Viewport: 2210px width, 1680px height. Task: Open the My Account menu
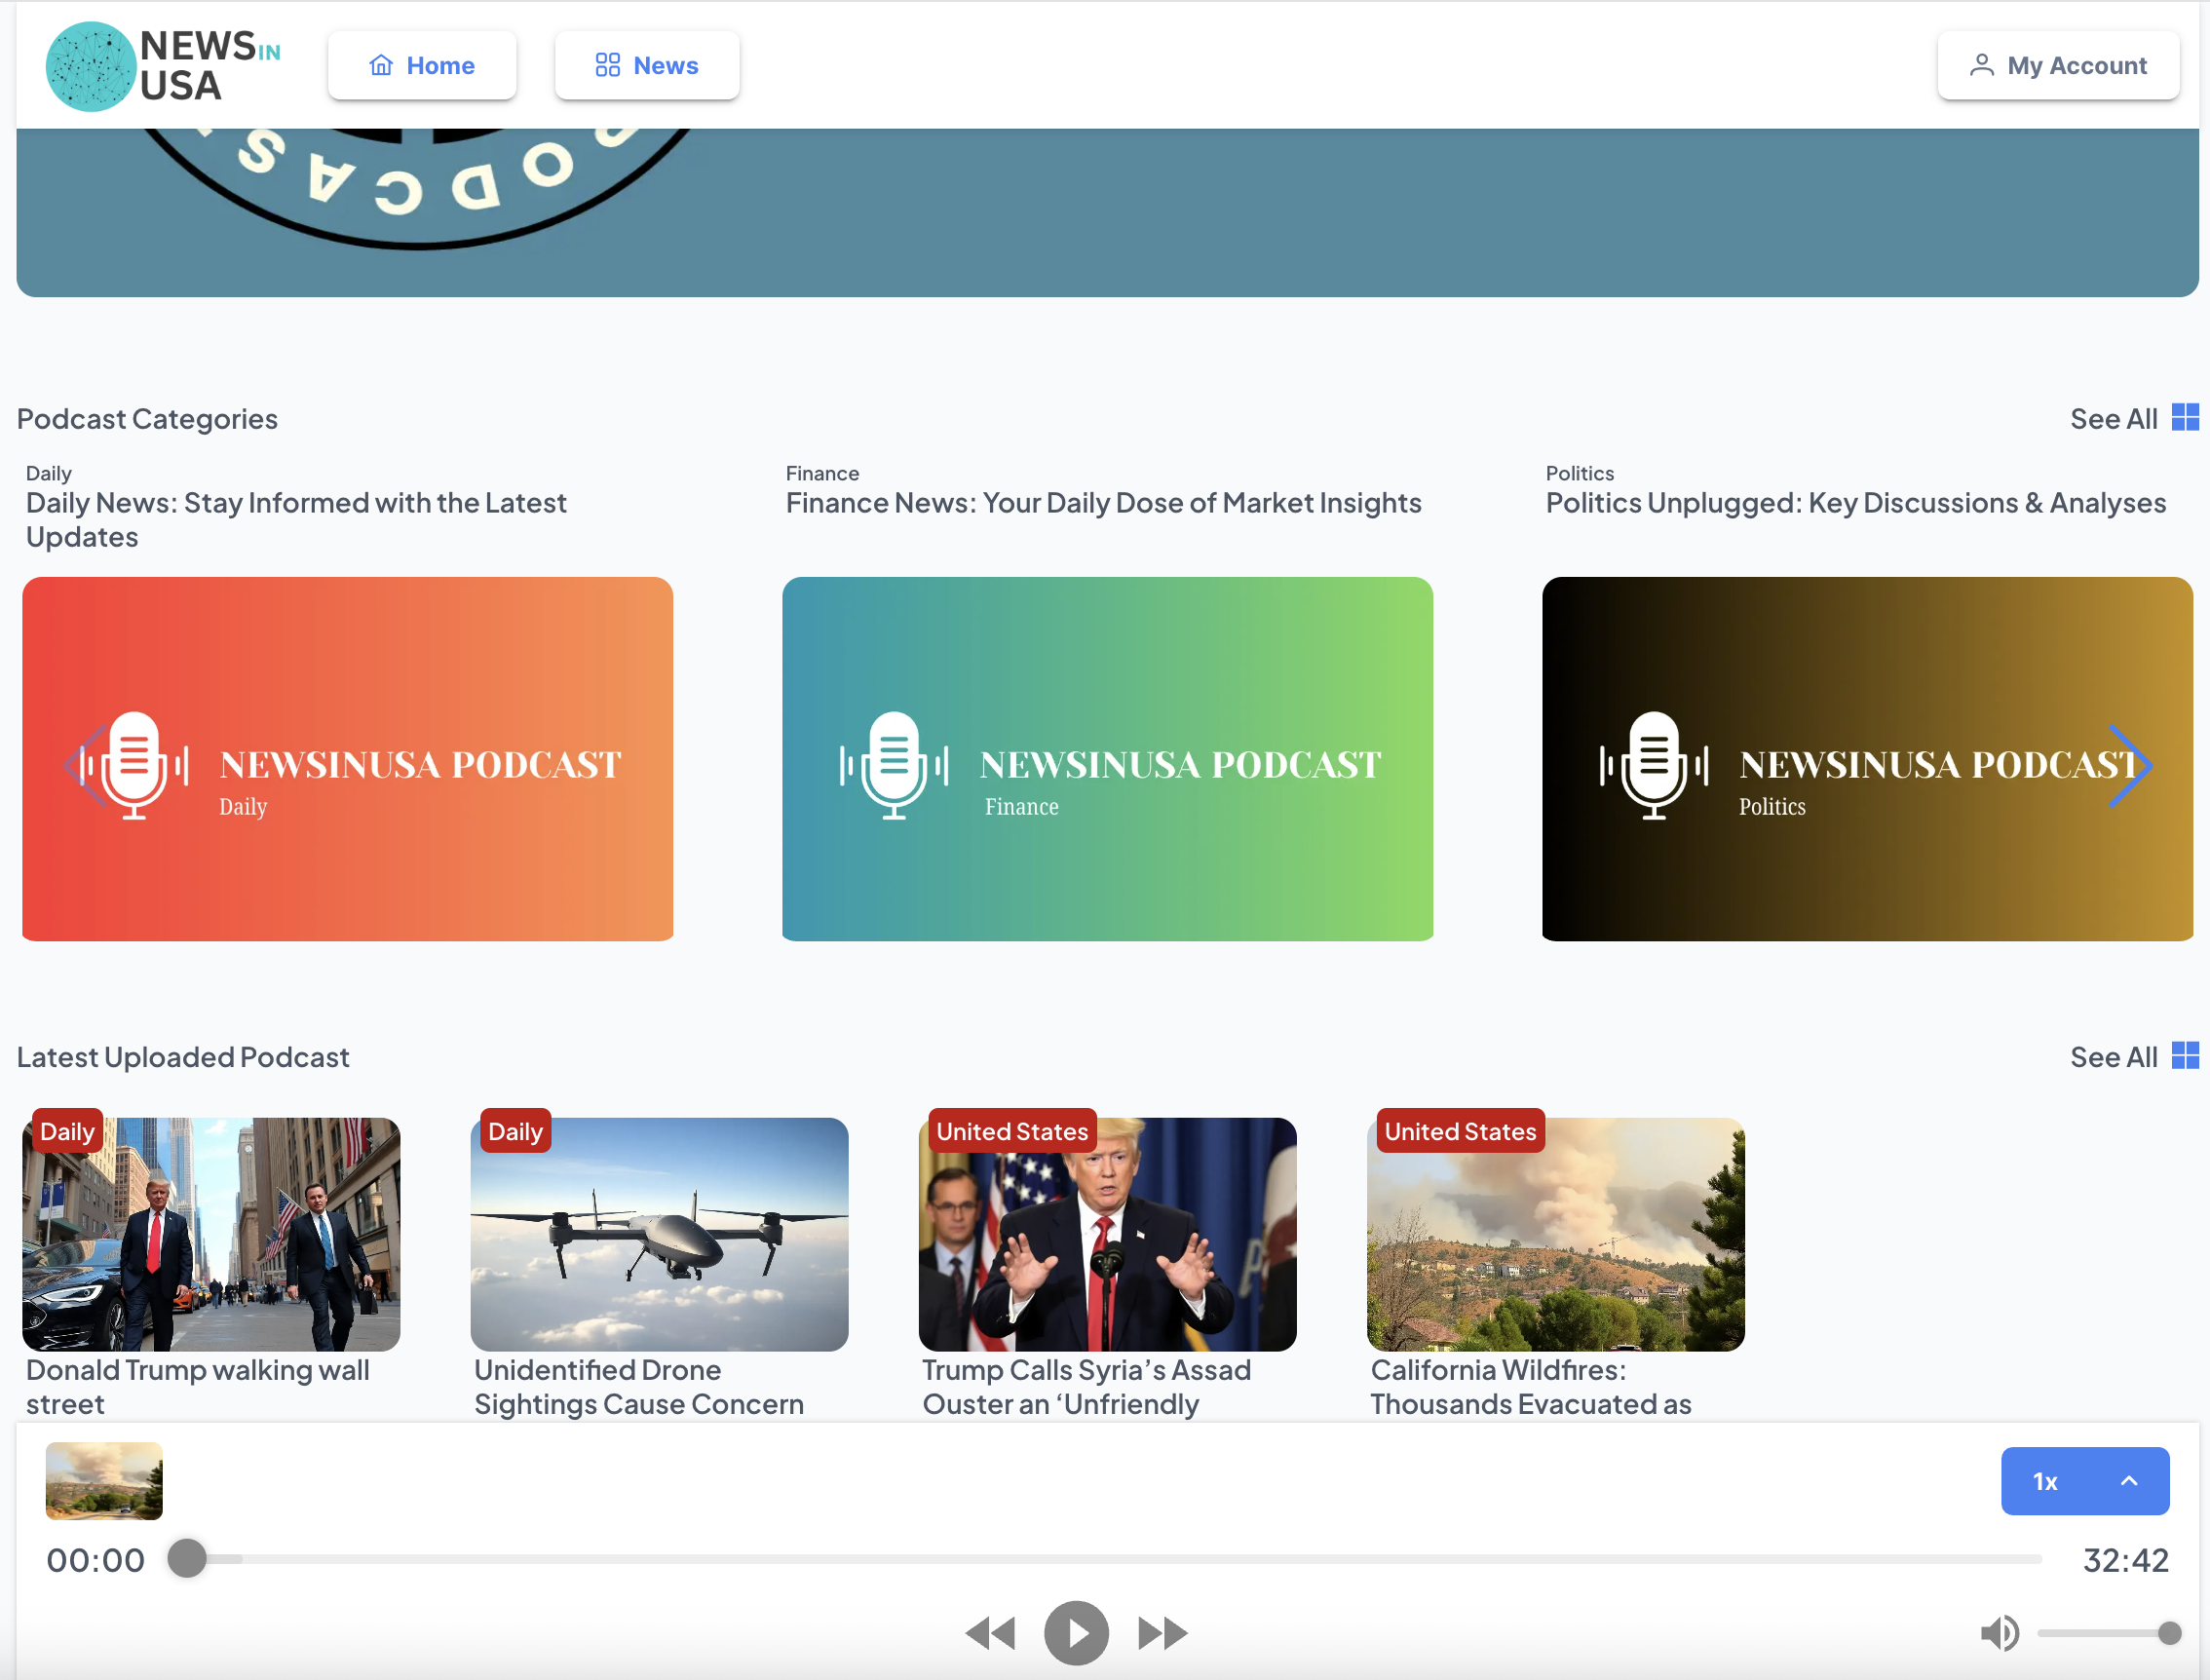[x=2058, y=66]
